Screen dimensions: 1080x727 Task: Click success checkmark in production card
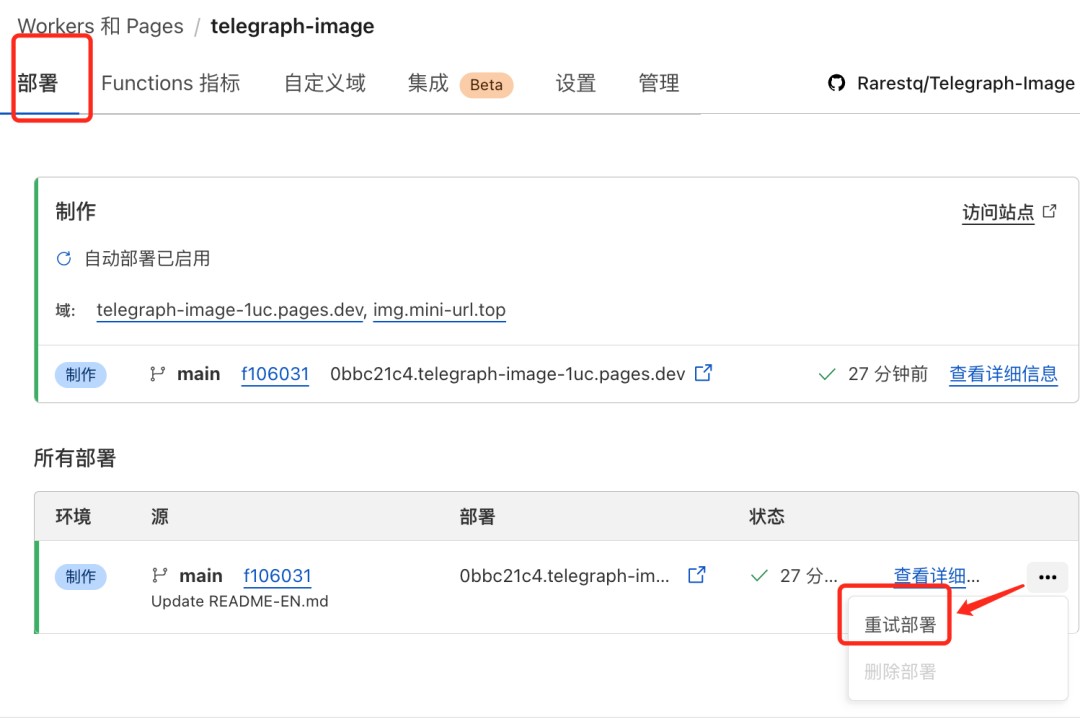[827, 374]
